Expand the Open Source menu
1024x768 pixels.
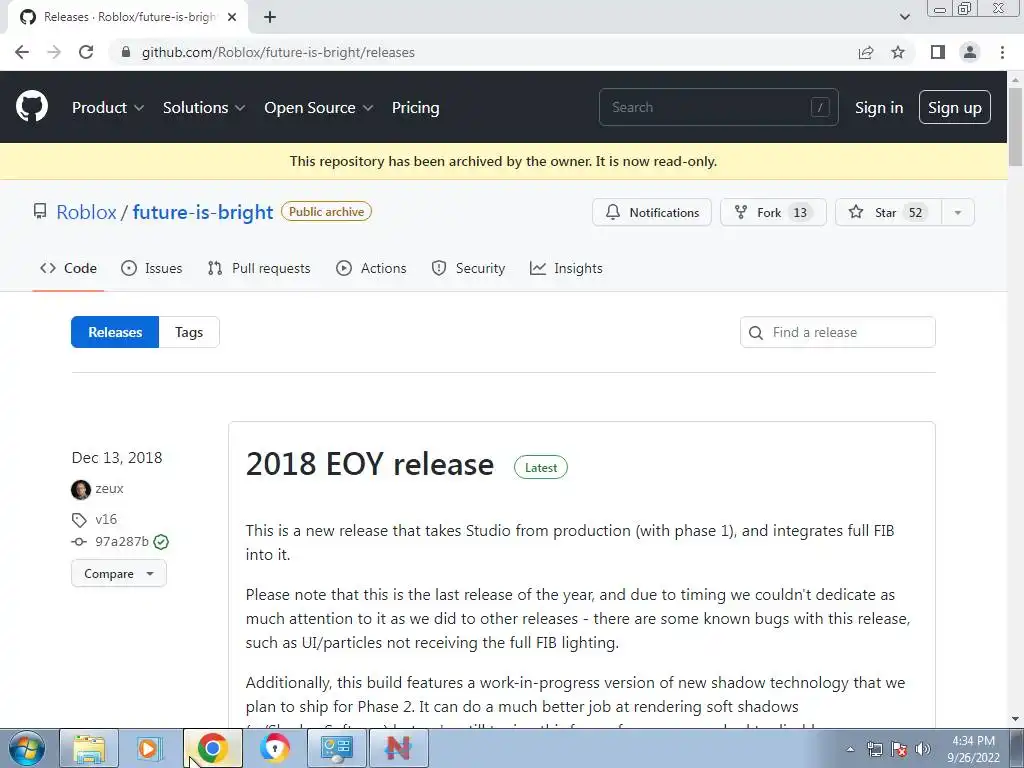[x=318, y=108]
